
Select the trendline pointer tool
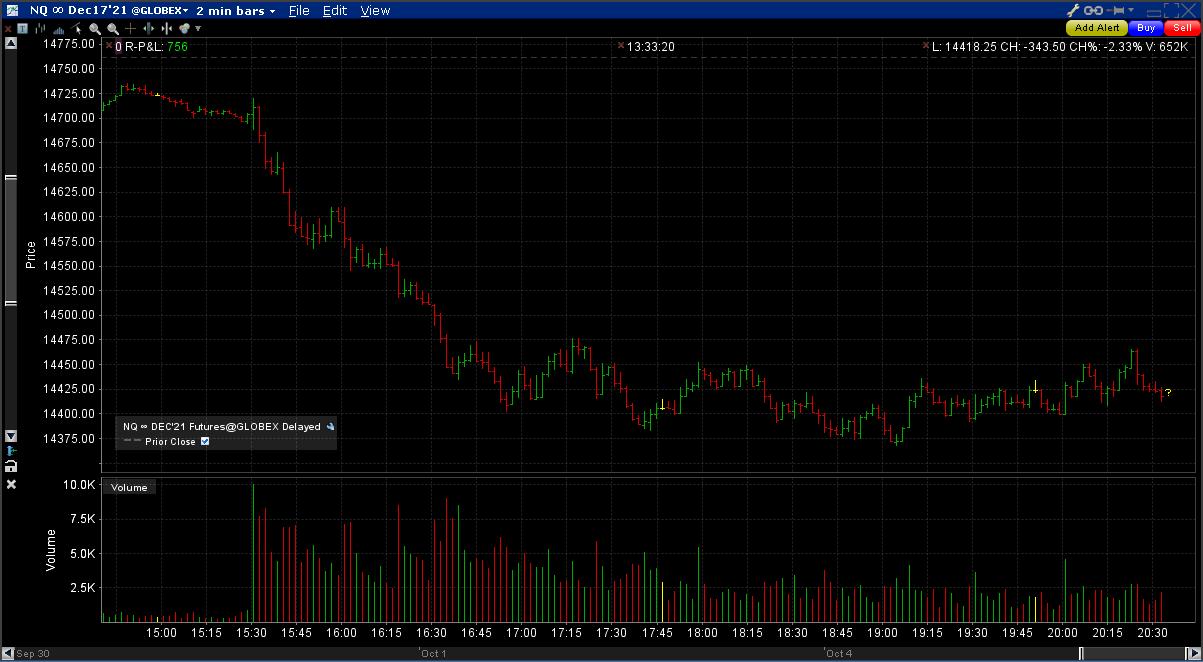pyautogui.click(x=76, y=28)
